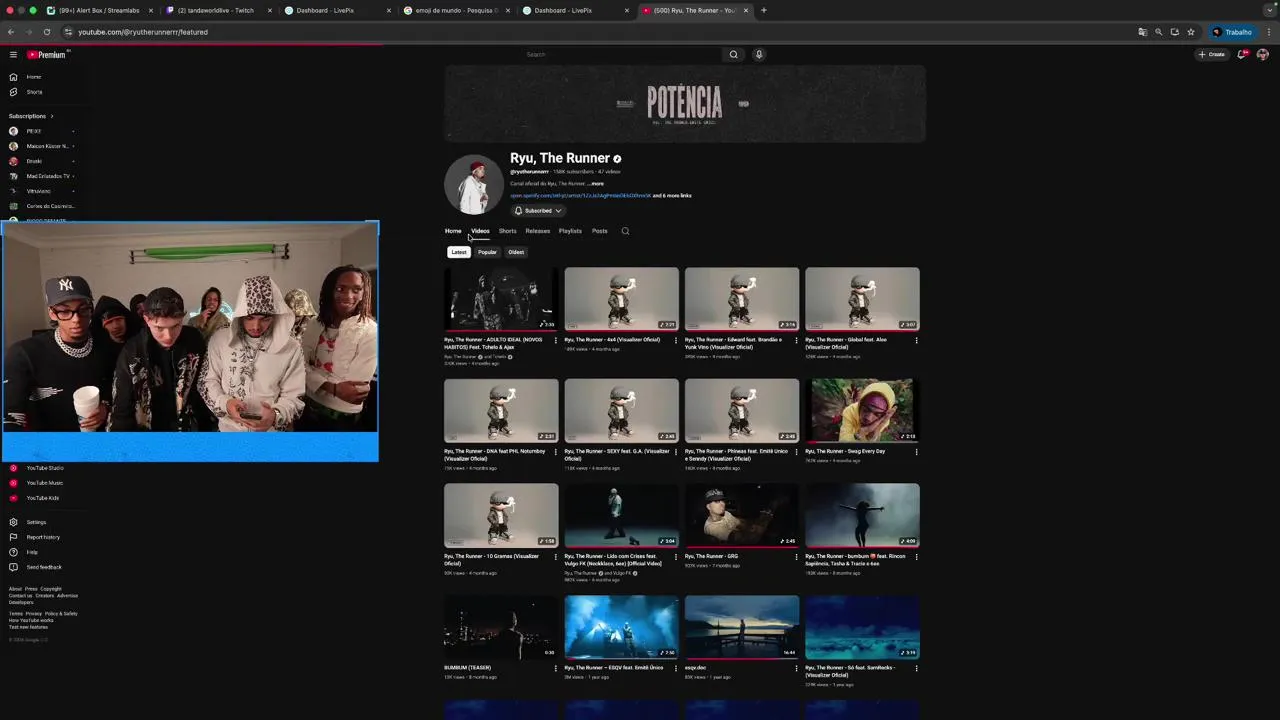Open the channel Shorts tab

pos(508,231)
